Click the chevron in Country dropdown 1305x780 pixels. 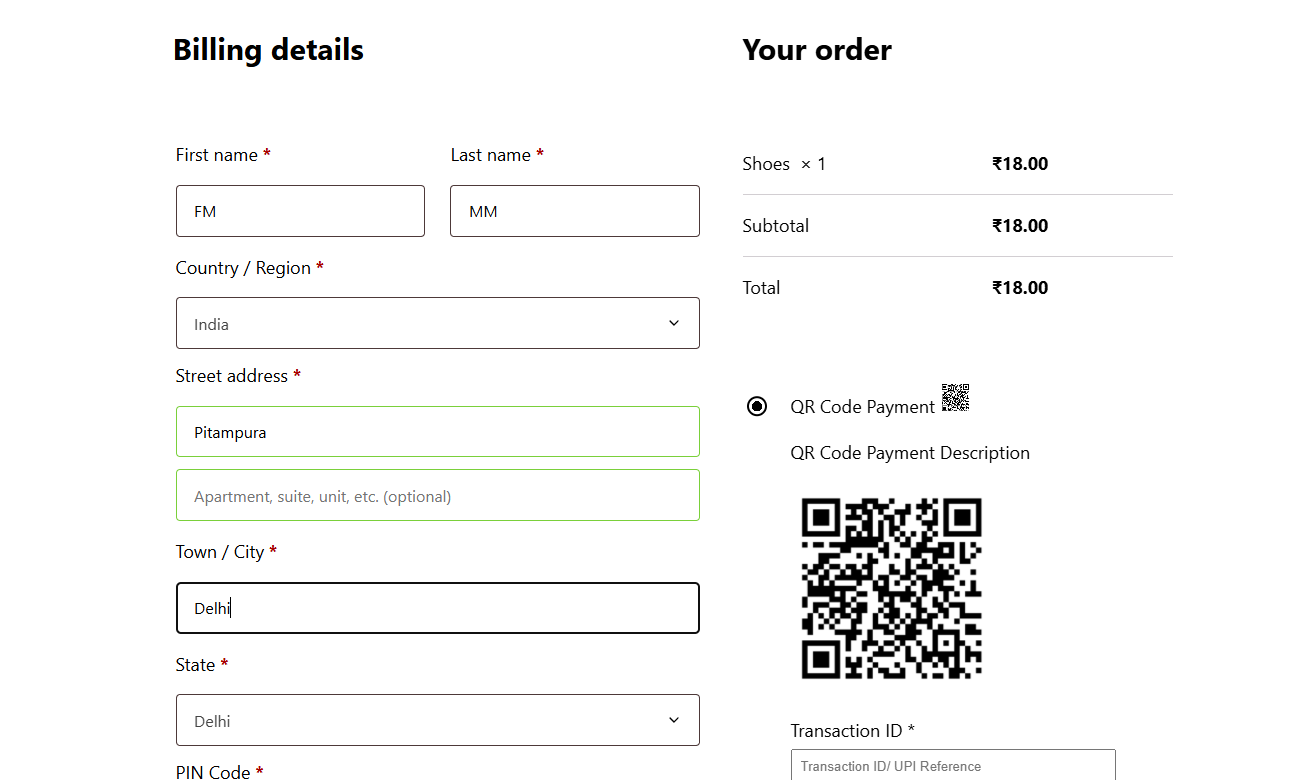pyautogui.click(x=673, y=323)
